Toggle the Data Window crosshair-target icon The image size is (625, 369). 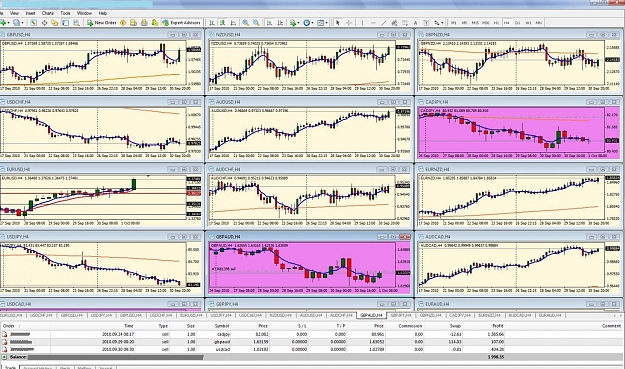44,23
